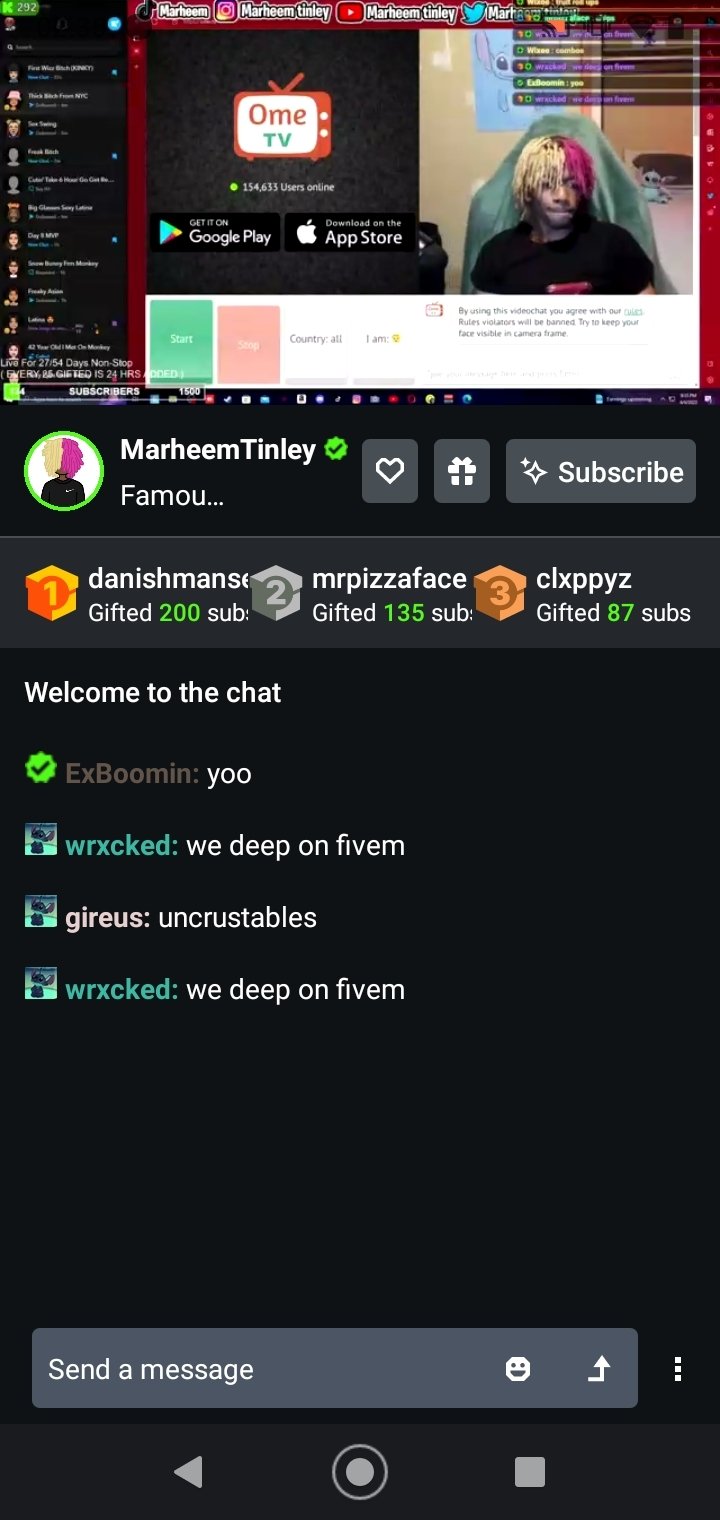Tap the heart follow icon

[x=390, y=471]
